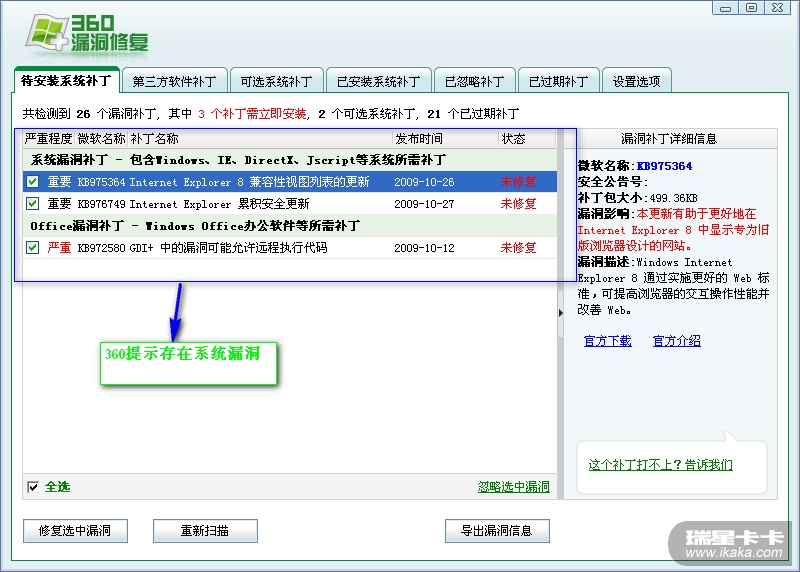This screenshot has width=800, height=572.
Task: Click the 漏洞补丁详细信息 panel header
Action: pyautogui.click(x=669, y=139)
